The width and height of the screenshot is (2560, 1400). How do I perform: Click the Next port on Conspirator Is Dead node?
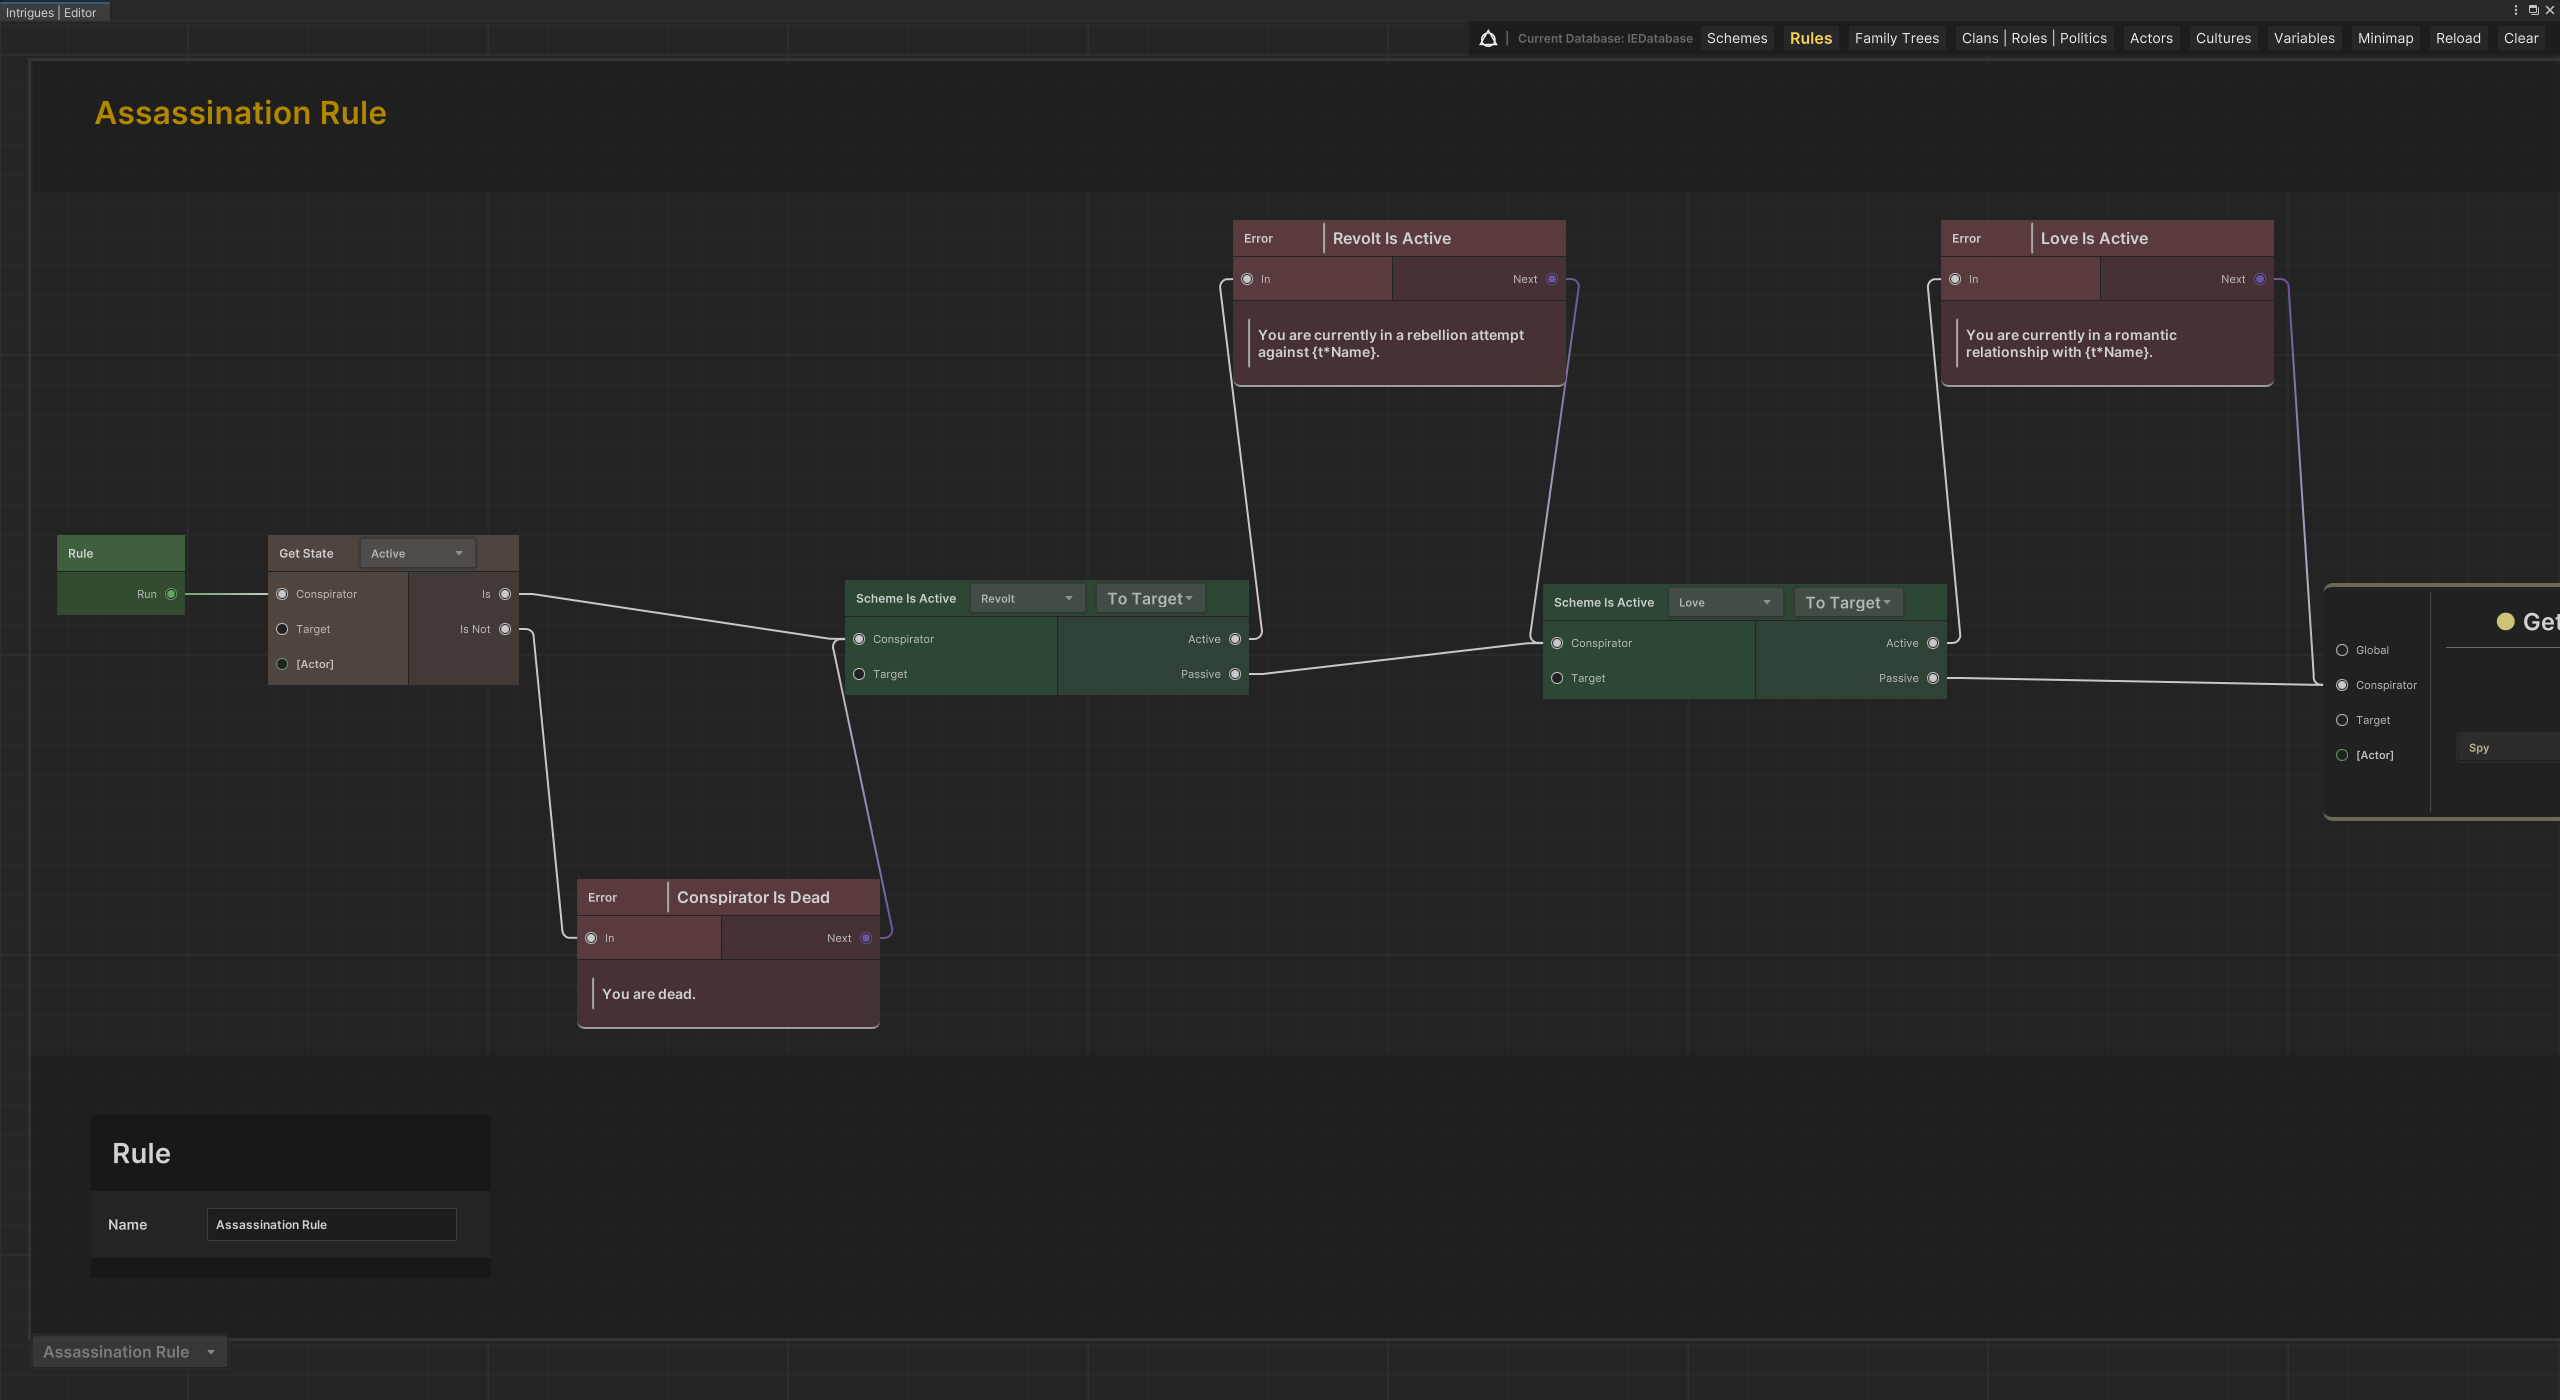(x=866, y=938)
